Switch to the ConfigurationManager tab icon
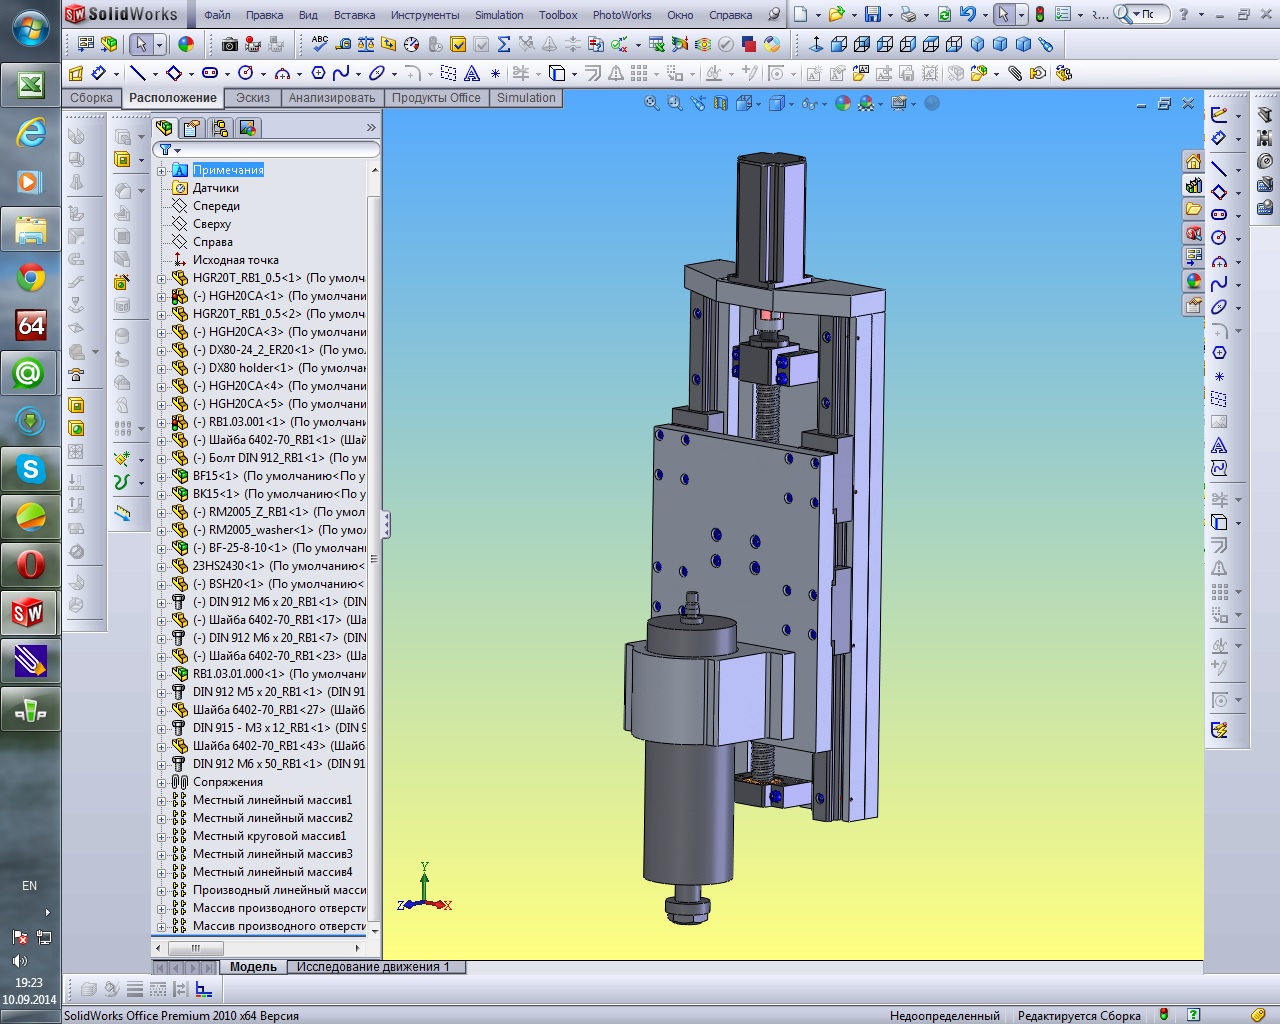Image resolution: width=1280 pixels, height=1024 pixels. (220, 128)
